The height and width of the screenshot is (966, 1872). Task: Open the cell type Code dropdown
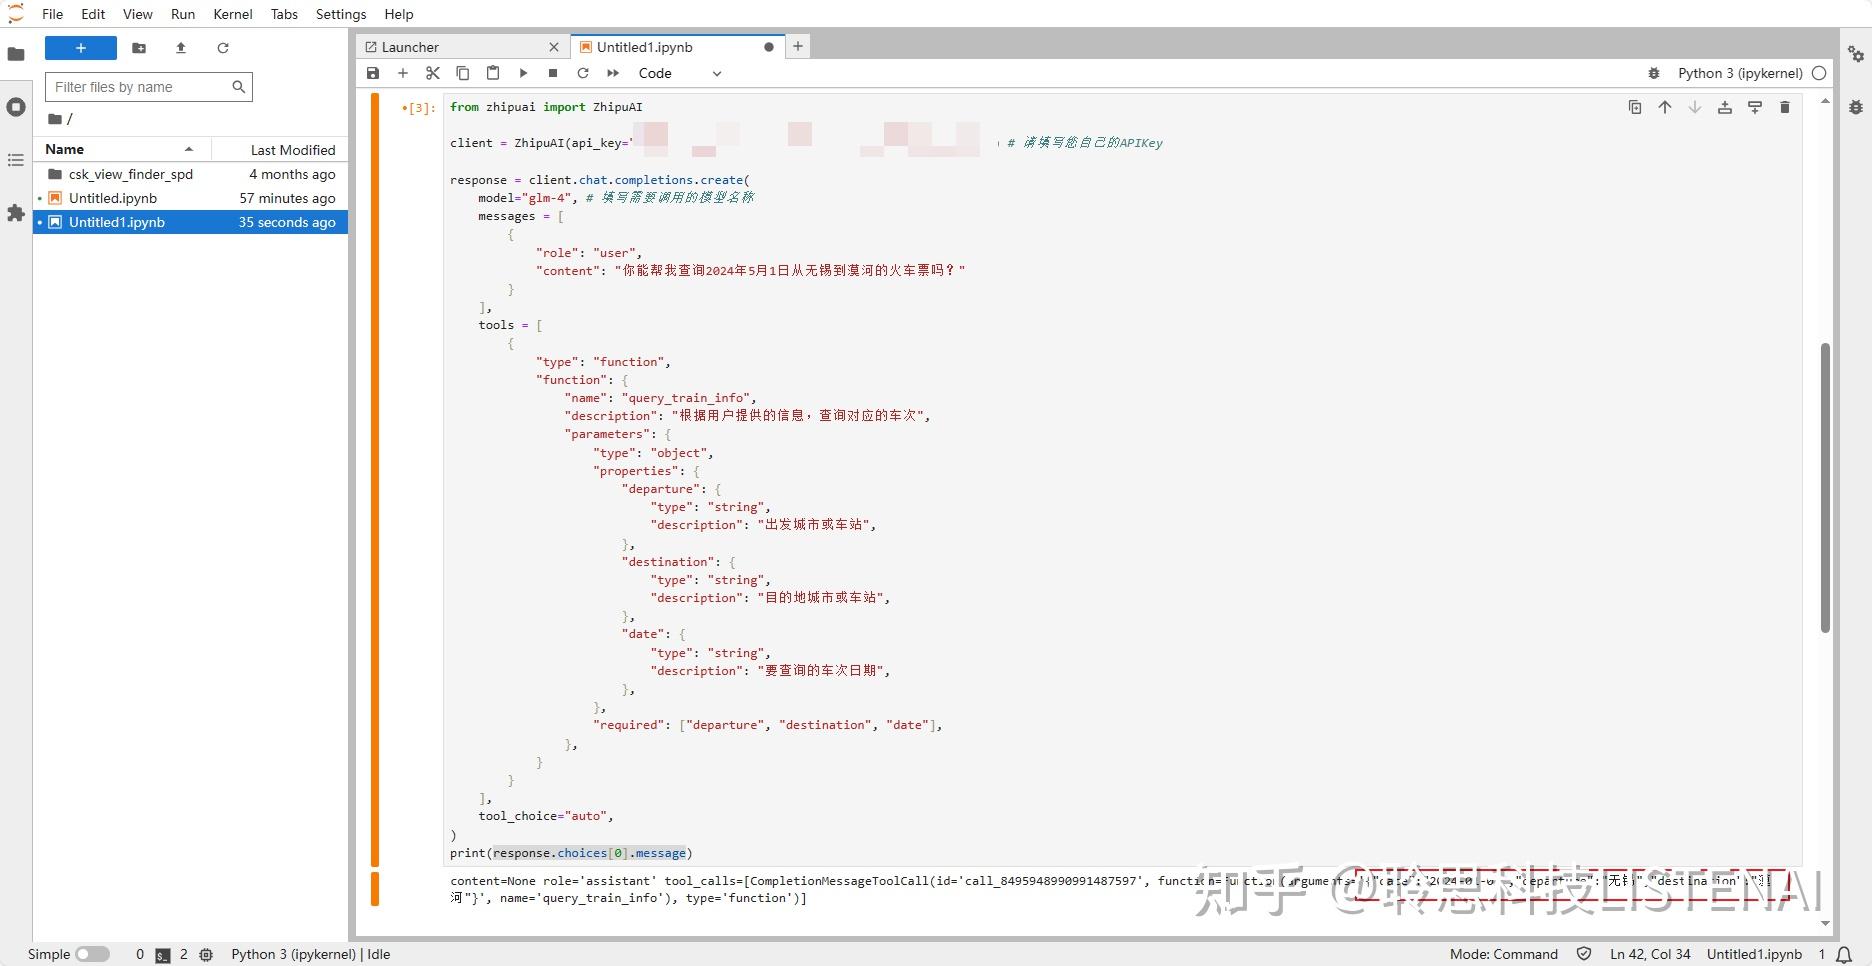[x=680, y=73]
